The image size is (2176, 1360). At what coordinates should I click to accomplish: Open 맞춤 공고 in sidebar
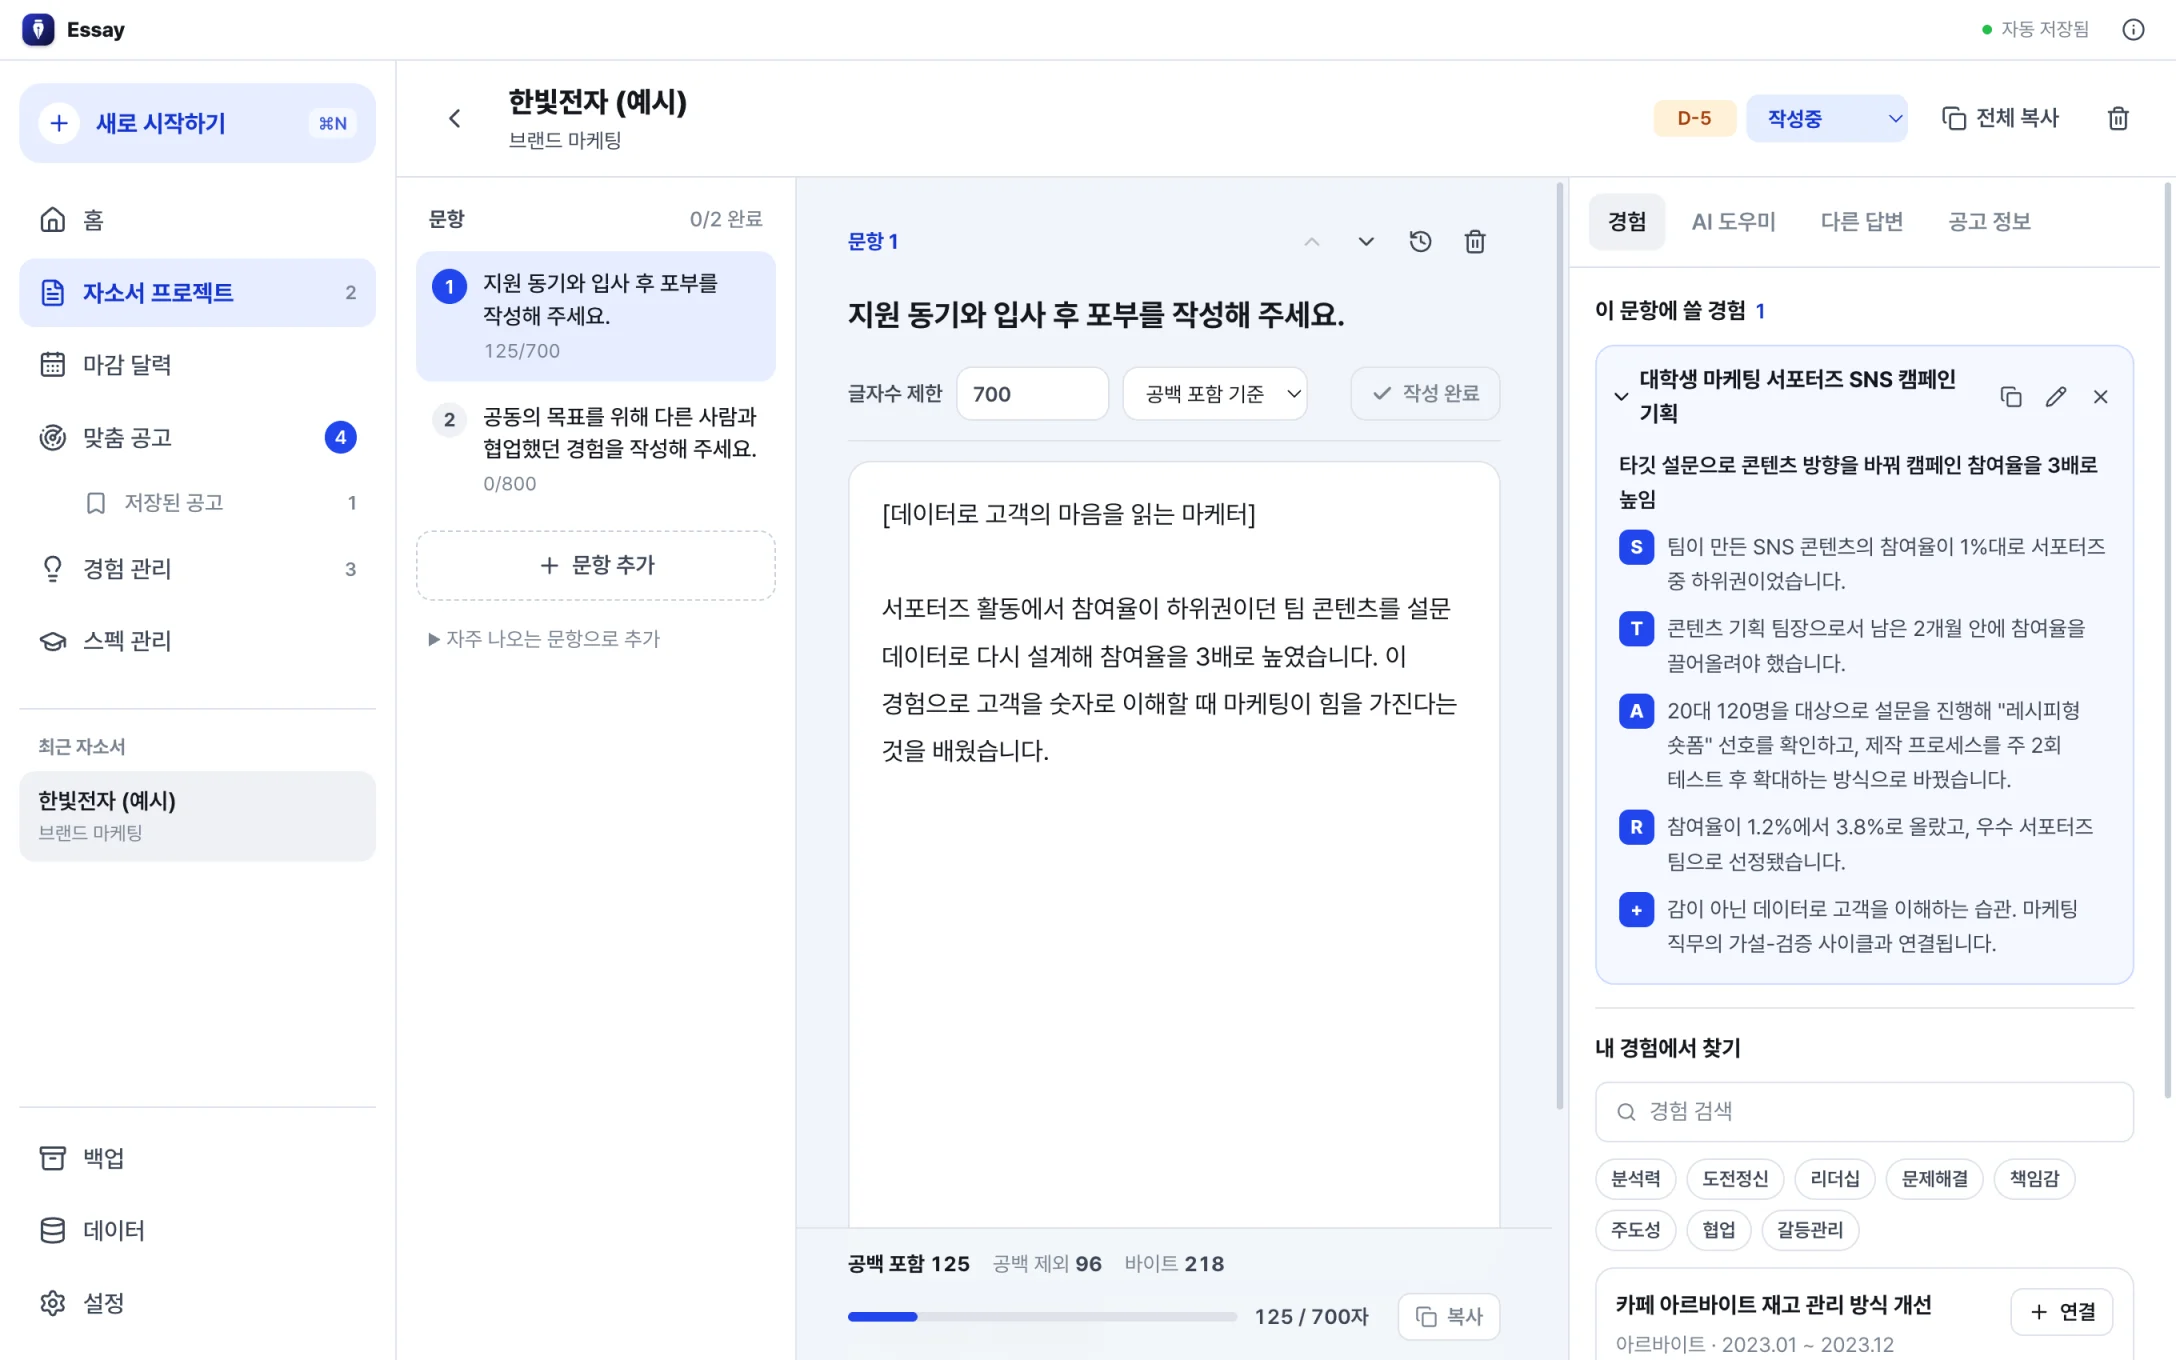tap(197, 437)
